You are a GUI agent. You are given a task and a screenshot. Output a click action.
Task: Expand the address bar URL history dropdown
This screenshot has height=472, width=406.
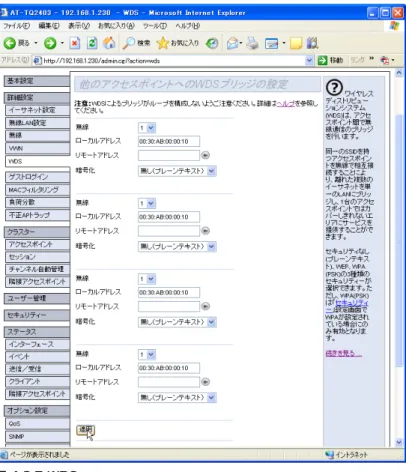[x=309, y=60]
